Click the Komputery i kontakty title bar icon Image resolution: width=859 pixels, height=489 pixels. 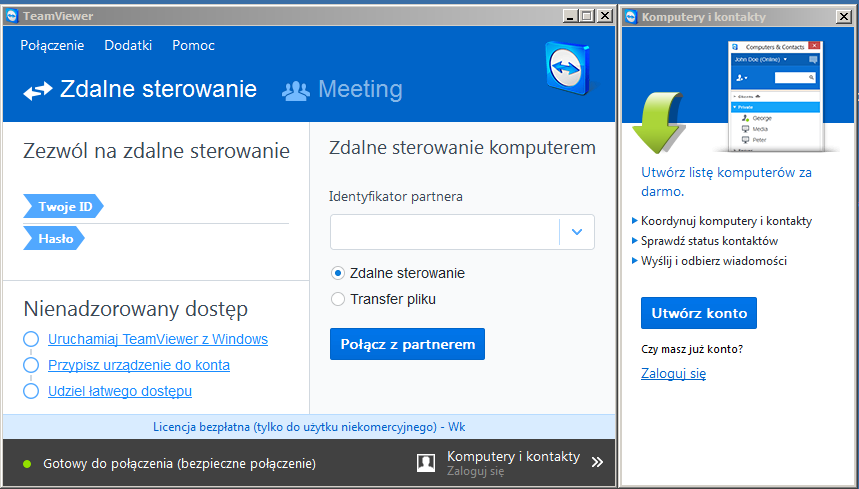coord(632,16)
